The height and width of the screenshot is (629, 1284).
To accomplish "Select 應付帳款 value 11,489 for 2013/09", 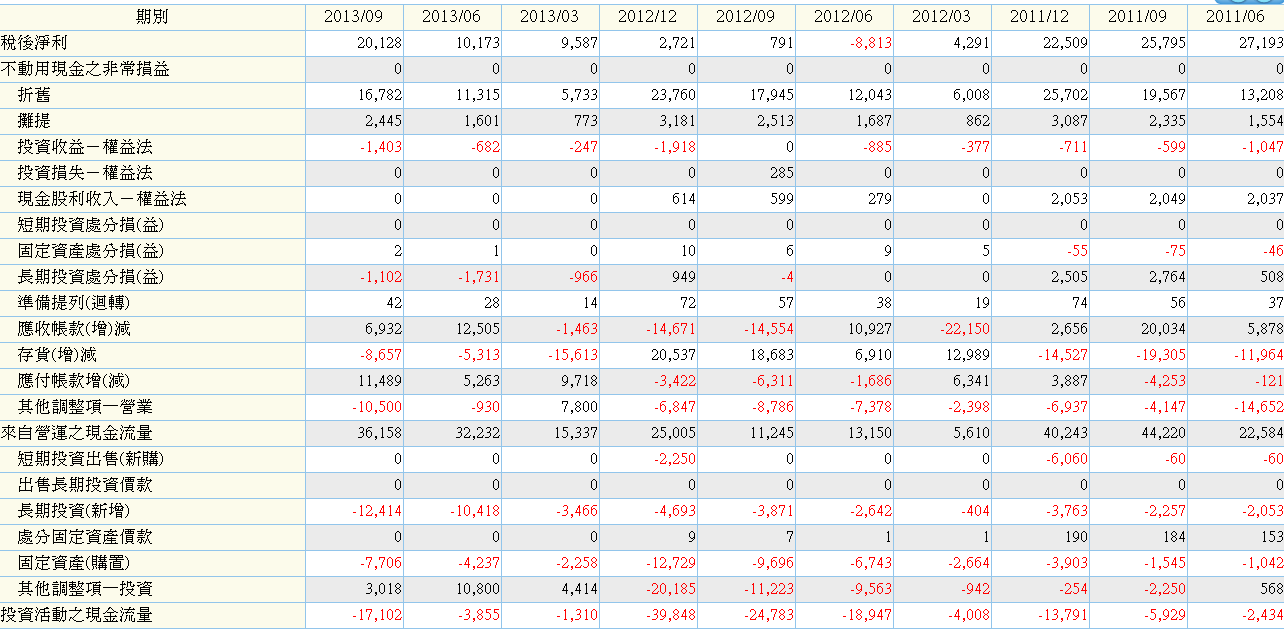I will pyautogui.click(x=379, y=381).
